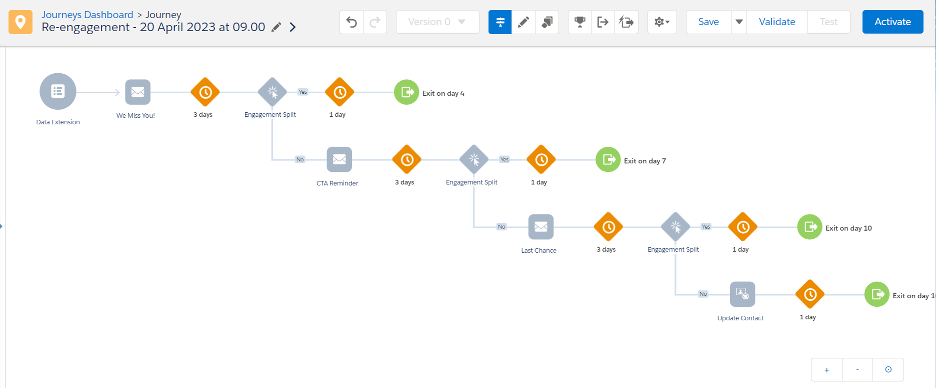Click the Data Extension text label
This screenshot has height=388, width=936.
[58, 122]
